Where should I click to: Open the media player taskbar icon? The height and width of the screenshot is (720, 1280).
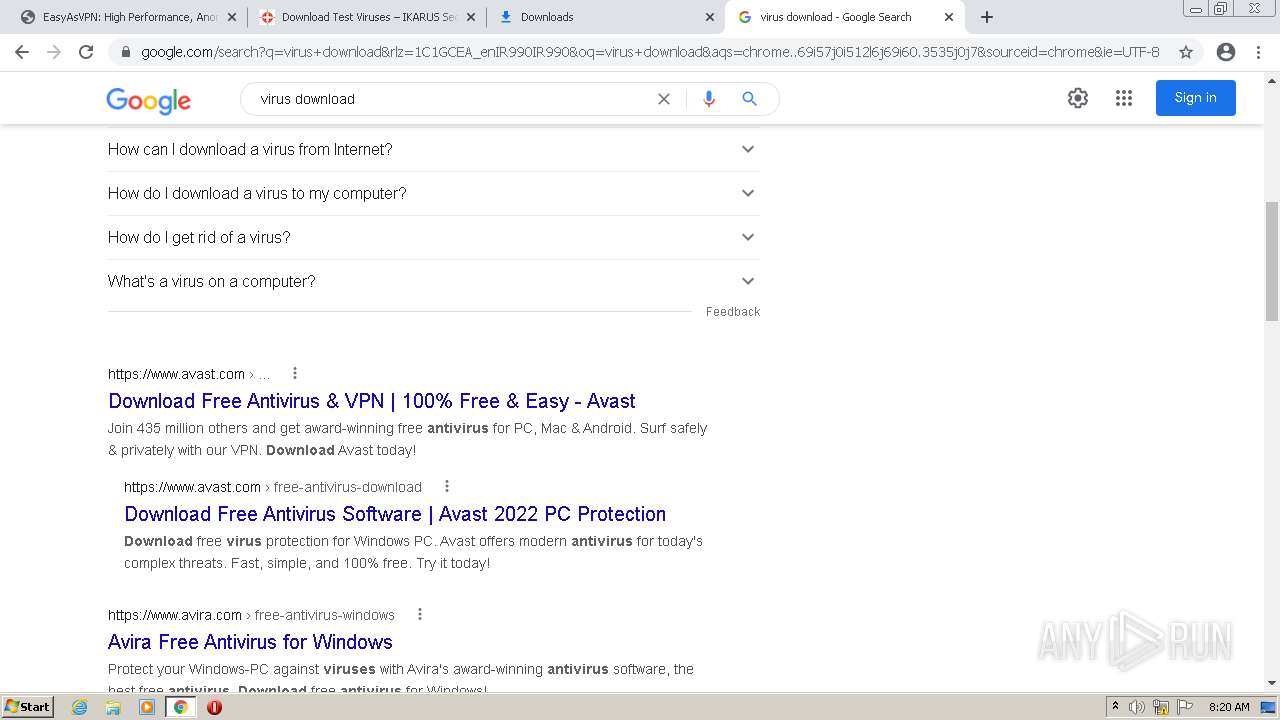[147, 707]
